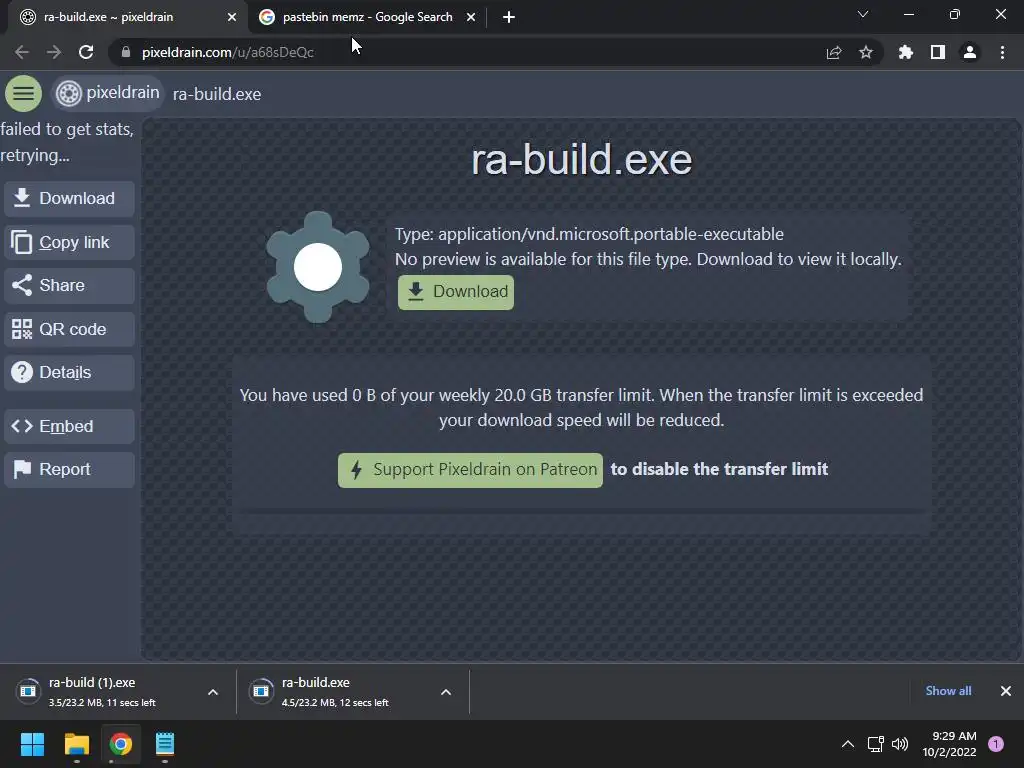Open the Windows Start menu

tap(32, 744)
